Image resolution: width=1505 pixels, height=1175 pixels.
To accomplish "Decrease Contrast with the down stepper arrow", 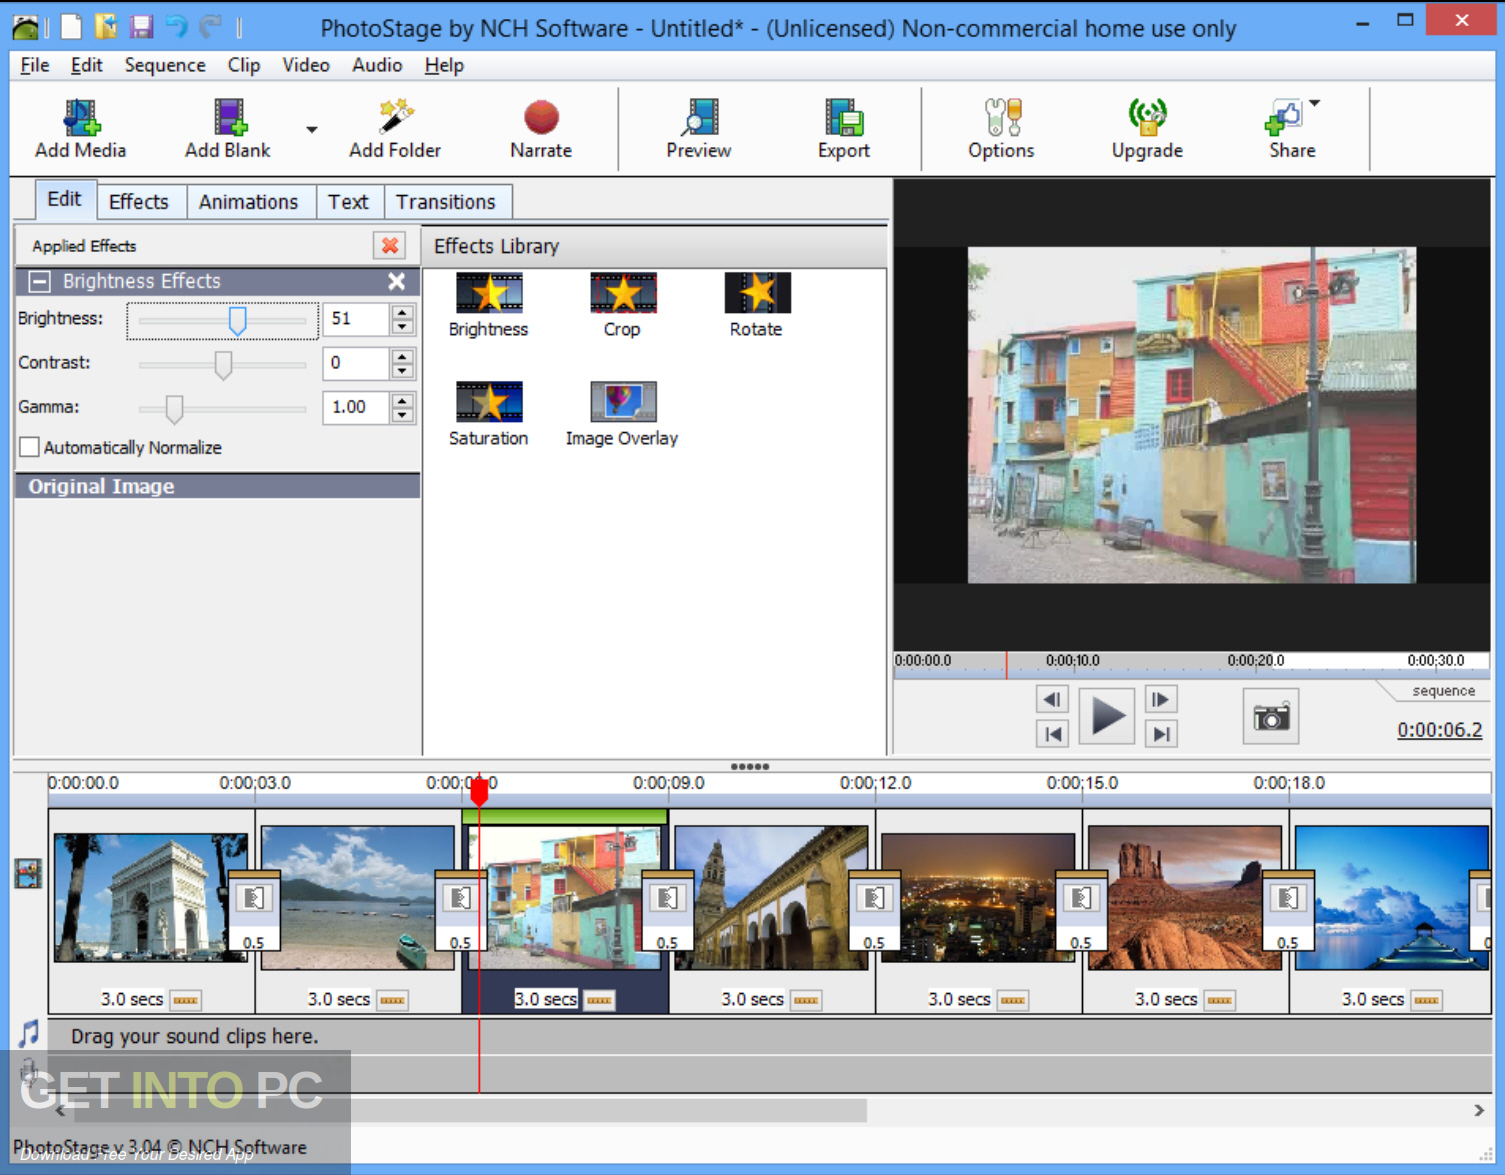I will tap(402, 371).
